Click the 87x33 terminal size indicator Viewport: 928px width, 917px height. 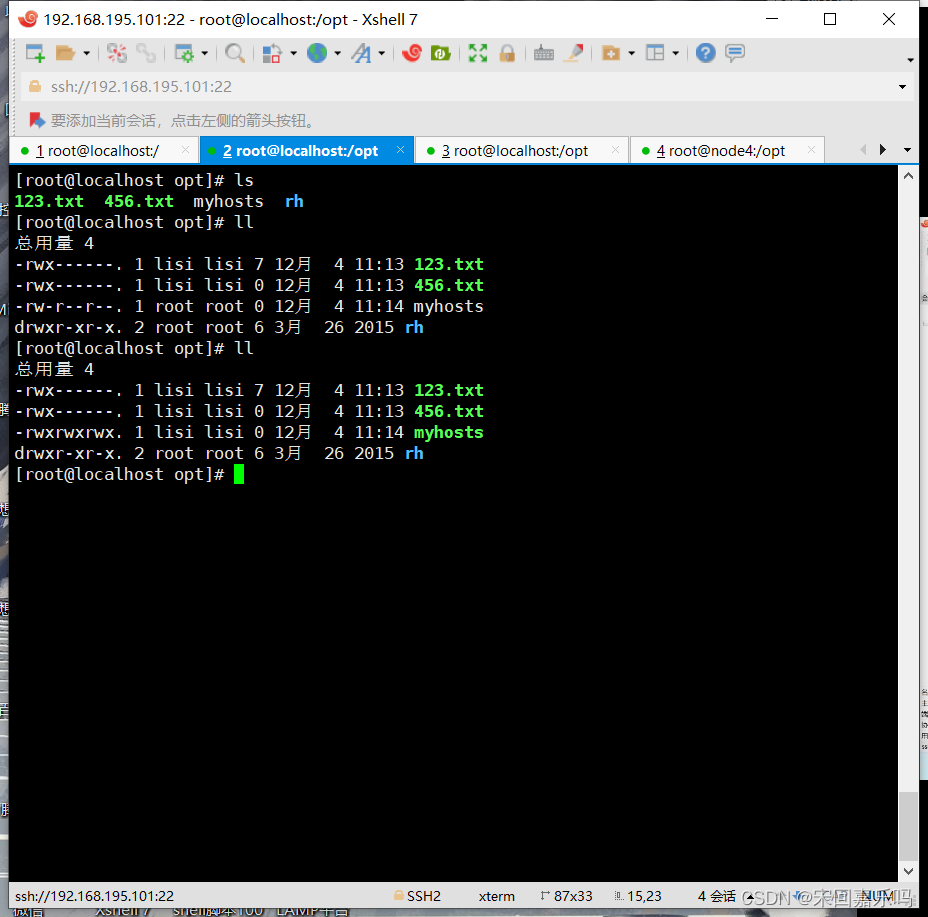click(566, 896)
